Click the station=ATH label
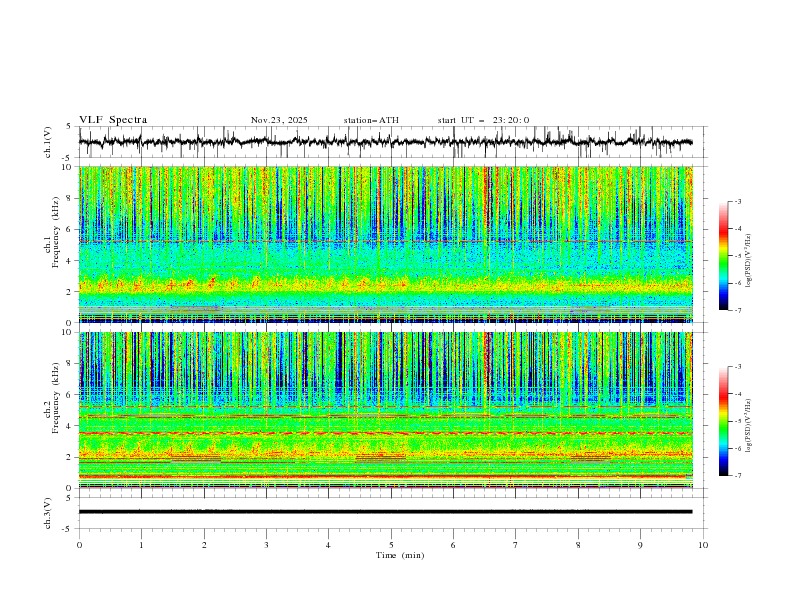The image size is (792, 612). [x=371, y=120]
